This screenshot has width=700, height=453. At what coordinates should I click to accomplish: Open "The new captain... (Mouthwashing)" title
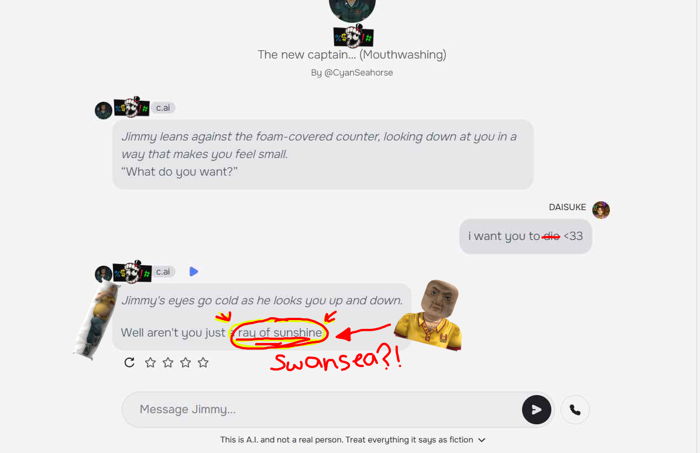click(352, 54)
